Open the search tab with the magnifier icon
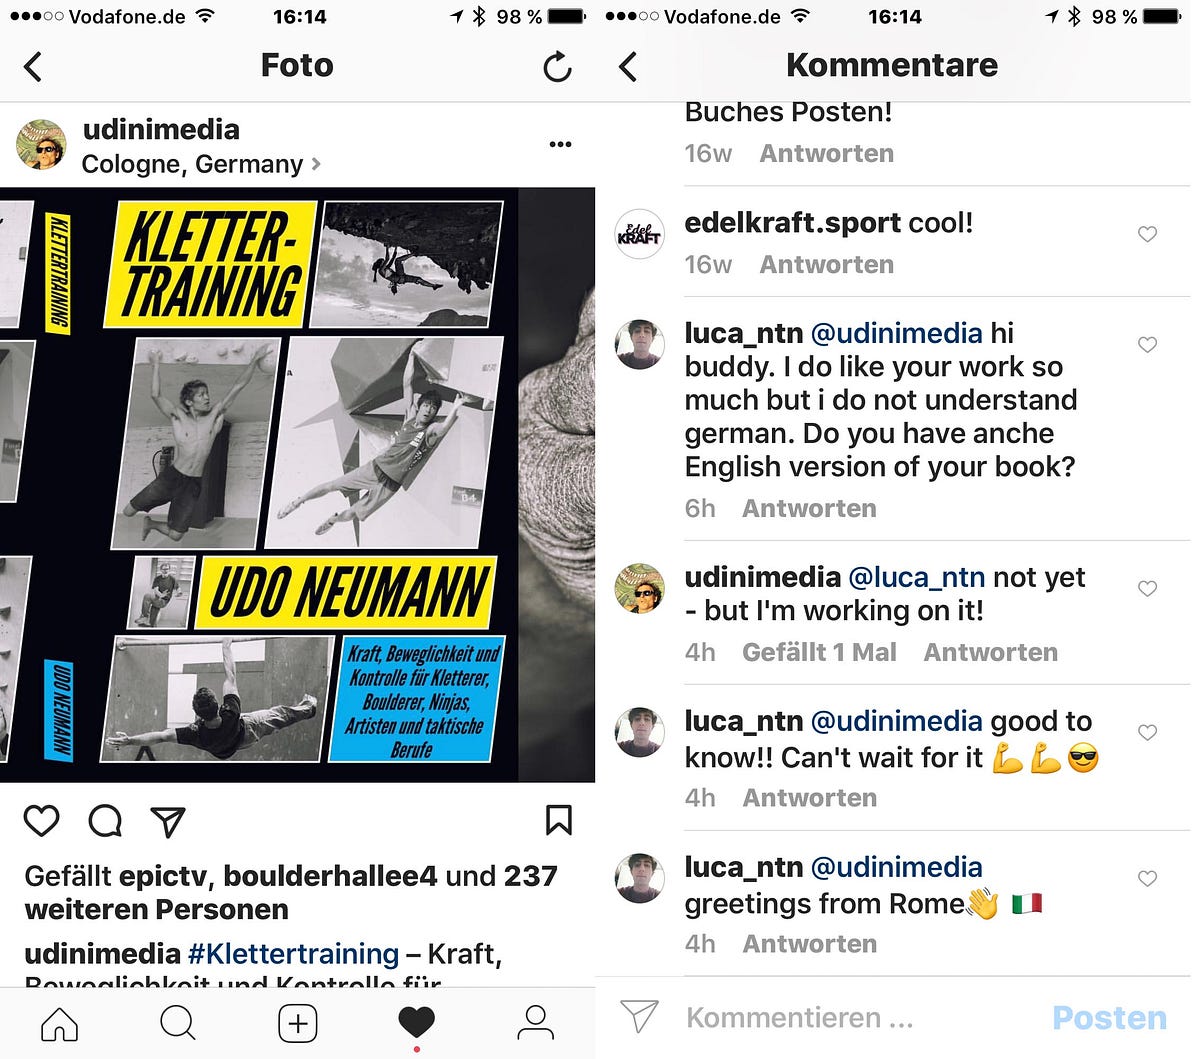The image size is (1200, 1059). click(178, 1023)
